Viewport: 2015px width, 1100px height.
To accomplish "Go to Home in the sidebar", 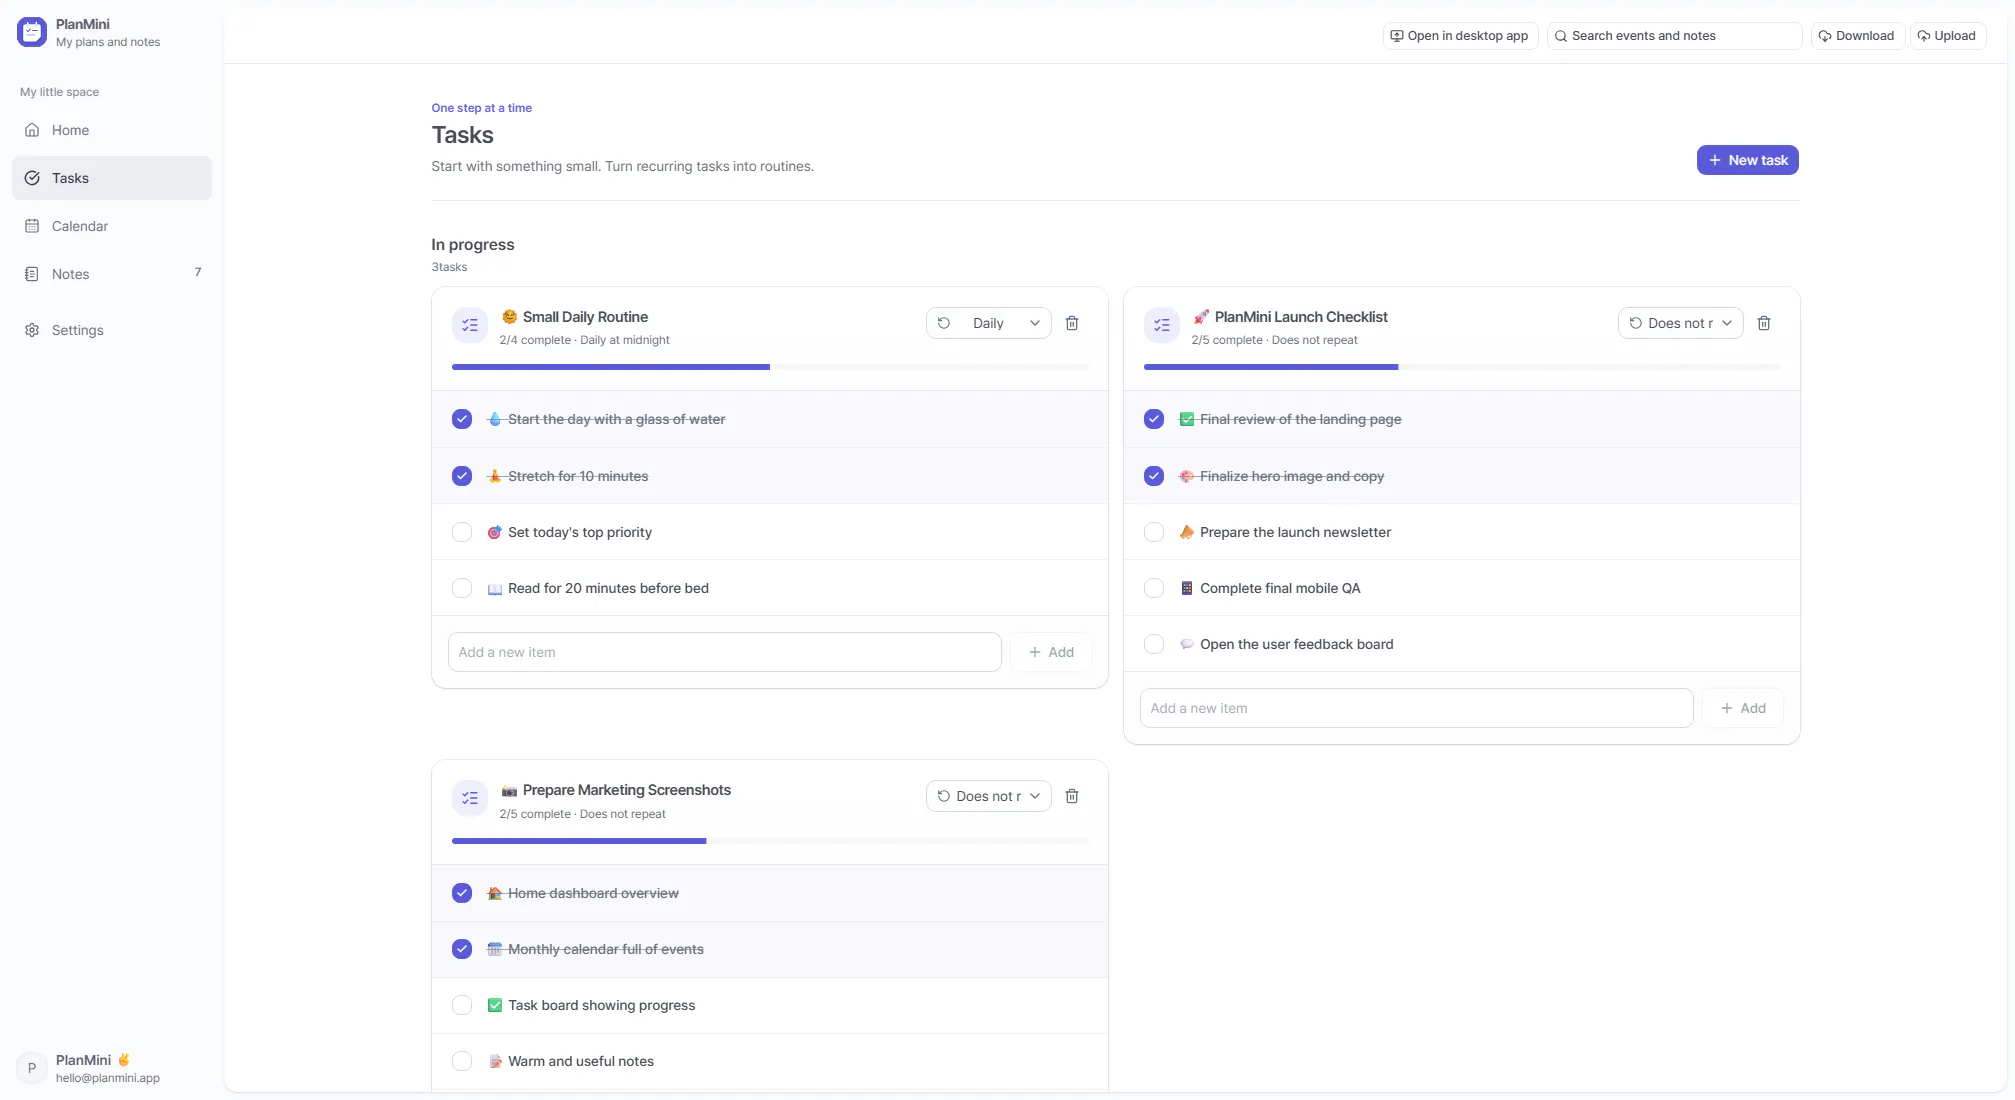I will coord(112,130).
